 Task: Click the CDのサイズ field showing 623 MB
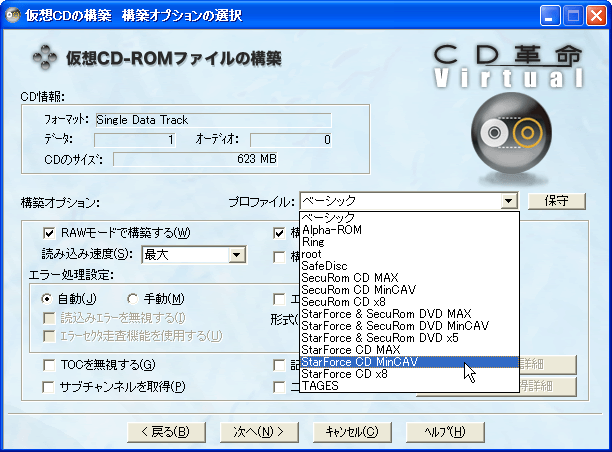195,159
